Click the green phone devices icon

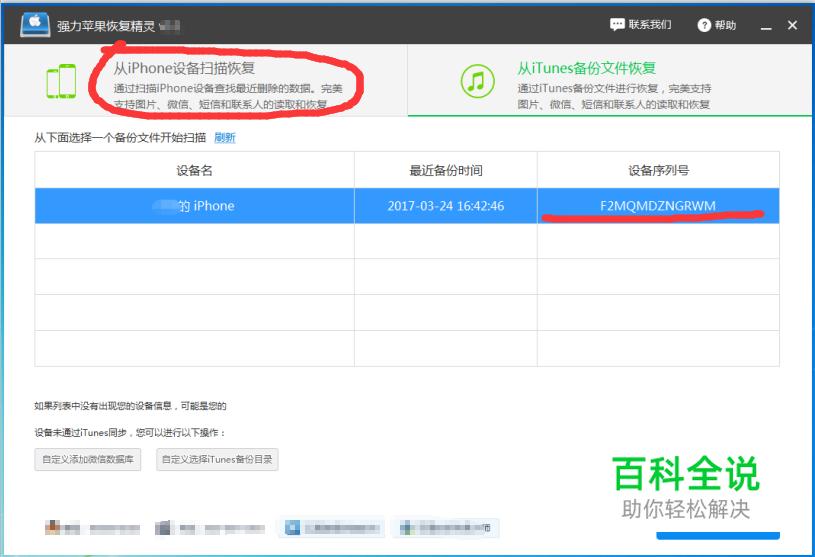tap(61, 81)
